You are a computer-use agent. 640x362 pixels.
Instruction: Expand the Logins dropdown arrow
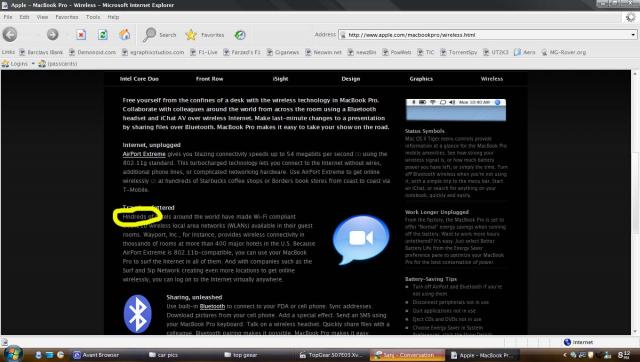coord(33,64)
